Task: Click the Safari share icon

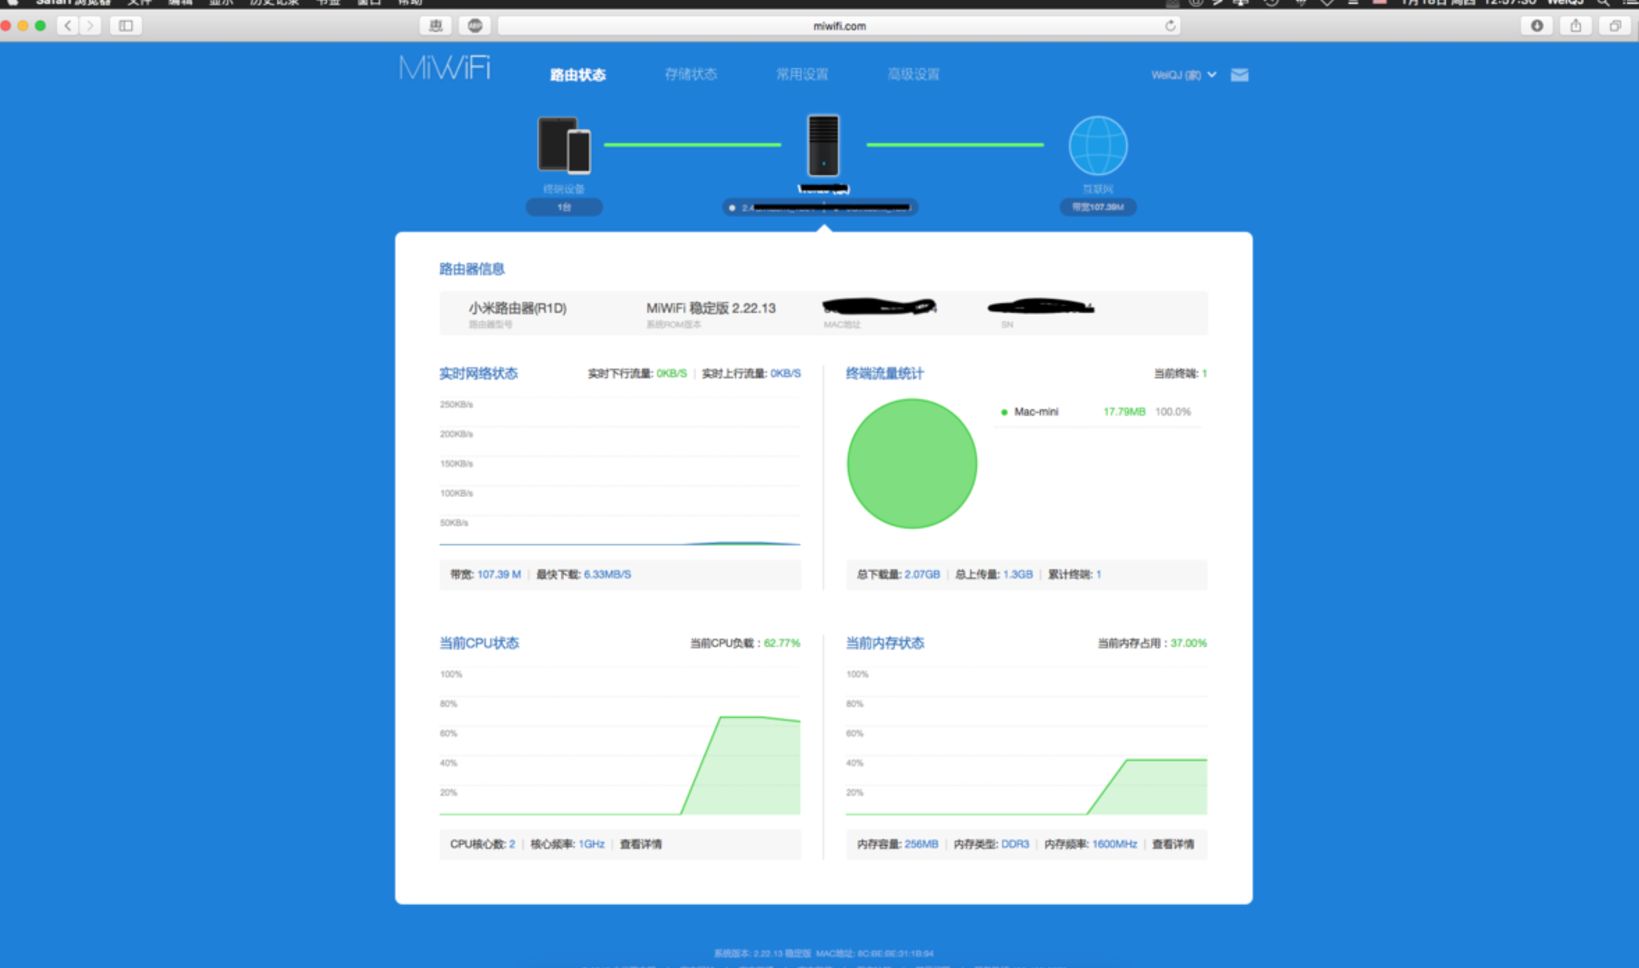Action: (1576, 26)
